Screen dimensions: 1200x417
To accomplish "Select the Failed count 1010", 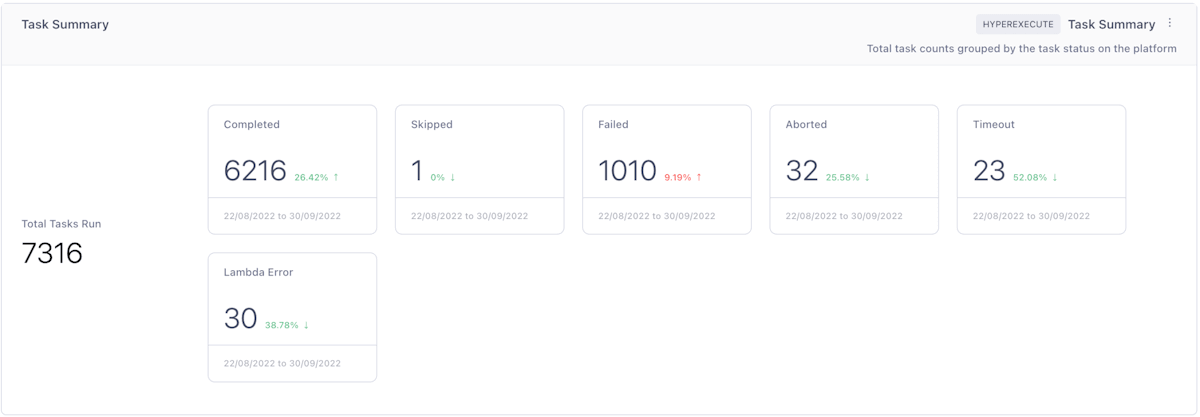I will click(628, 171).
